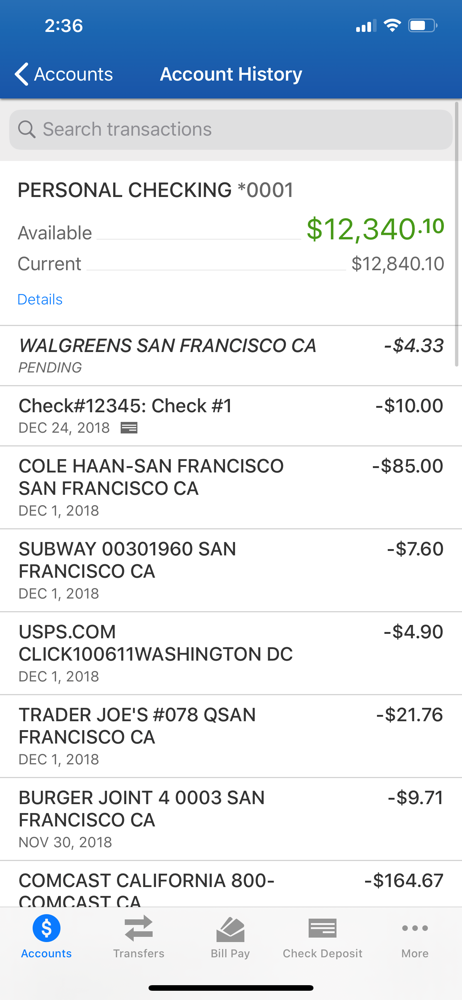Viewport: 462px width, 1000px height.
Task: View check image icon on Check #1
Action: pos(129,428)
